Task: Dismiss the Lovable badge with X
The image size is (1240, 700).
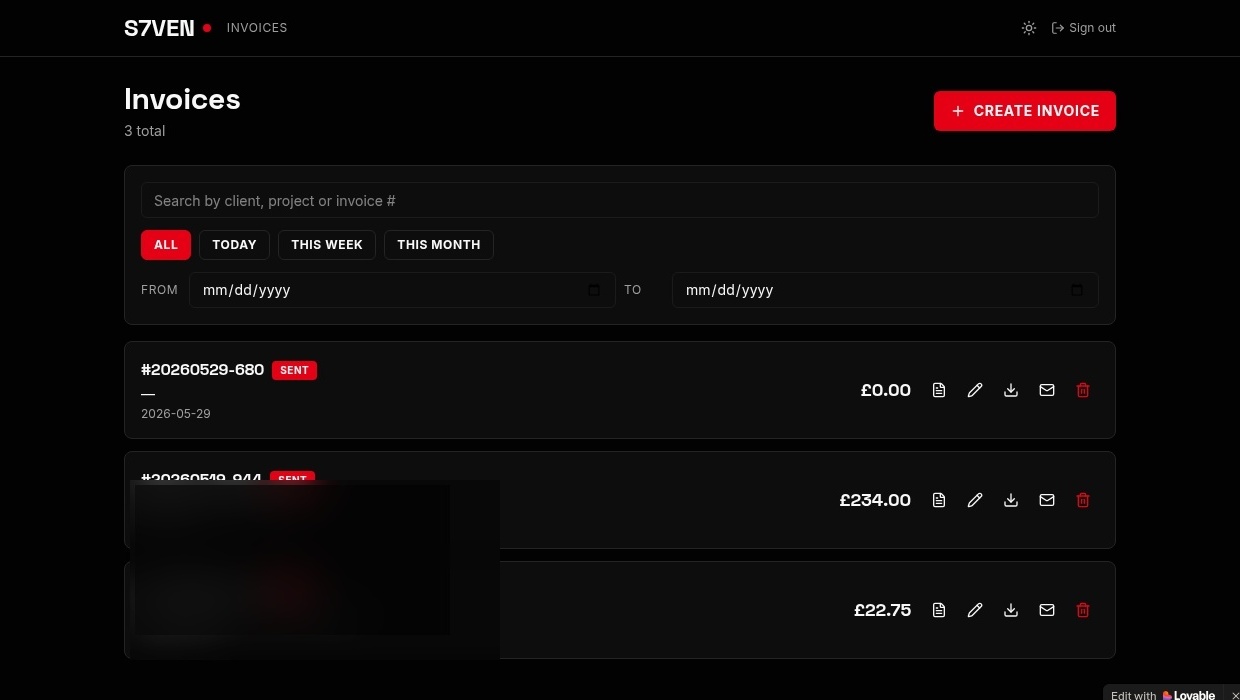Action: click(x=1234, y=695)
